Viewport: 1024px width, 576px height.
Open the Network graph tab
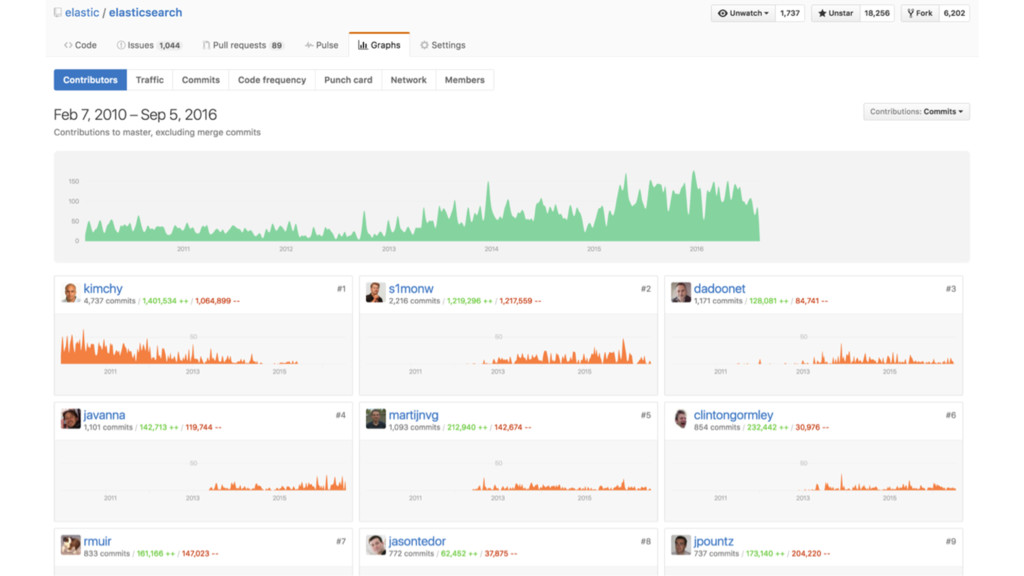408,80
